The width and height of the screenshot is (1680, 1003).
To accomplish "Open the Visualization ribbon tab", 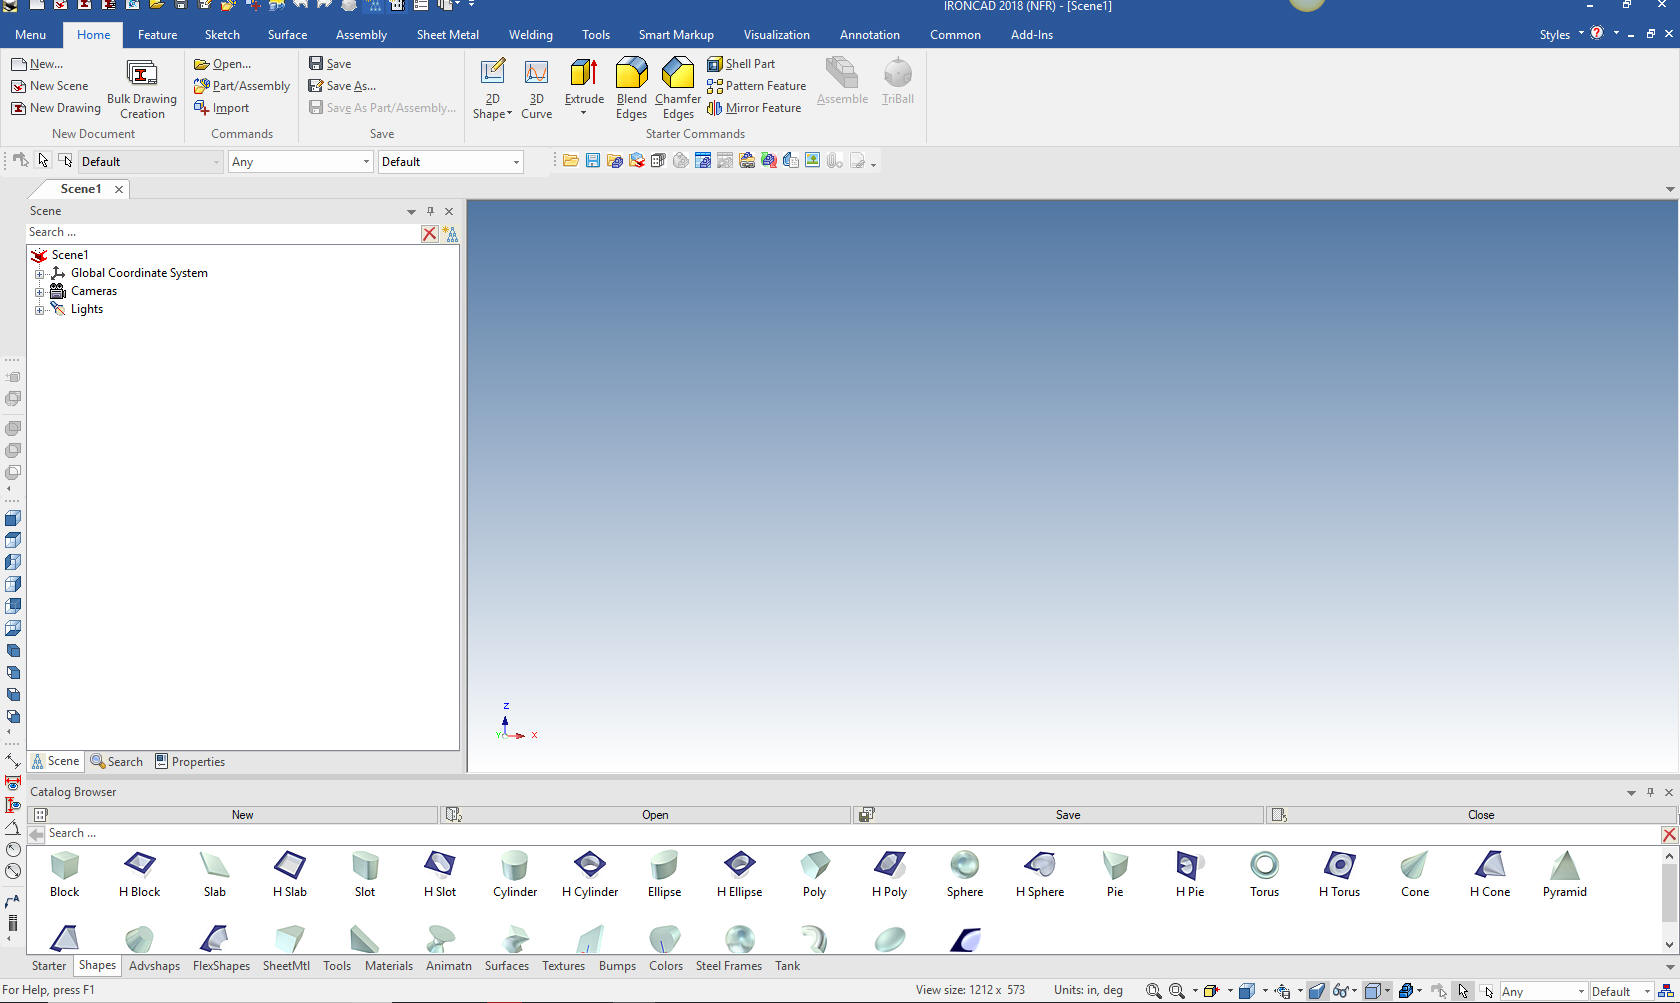I will click(776, 35).
